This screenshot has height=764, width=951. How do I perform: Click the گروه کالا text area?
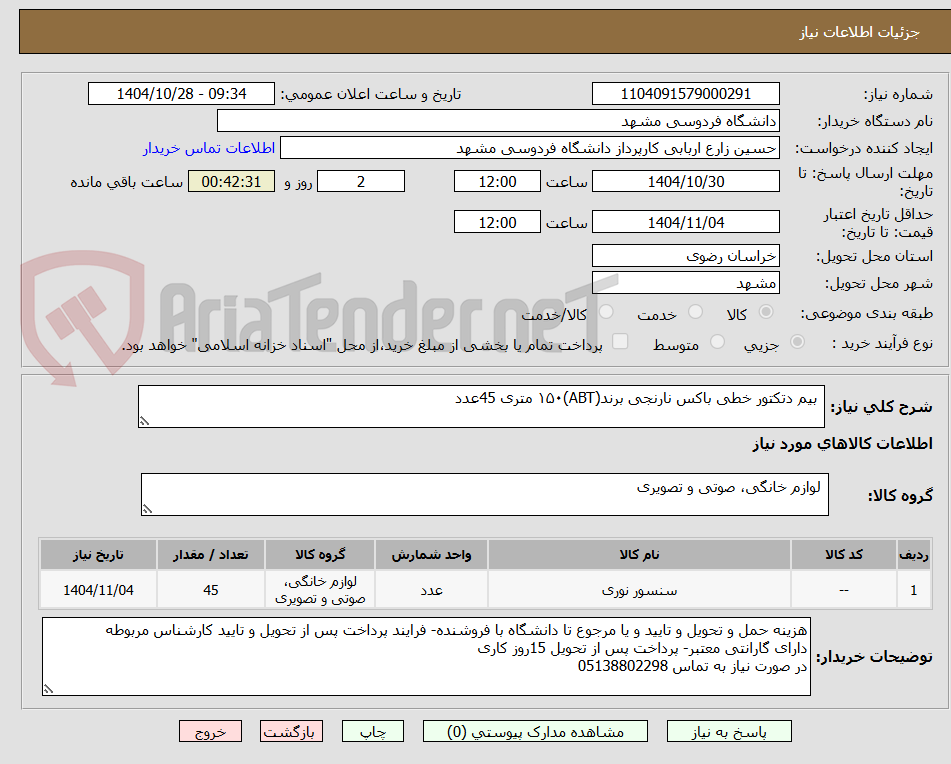point(485,494)
